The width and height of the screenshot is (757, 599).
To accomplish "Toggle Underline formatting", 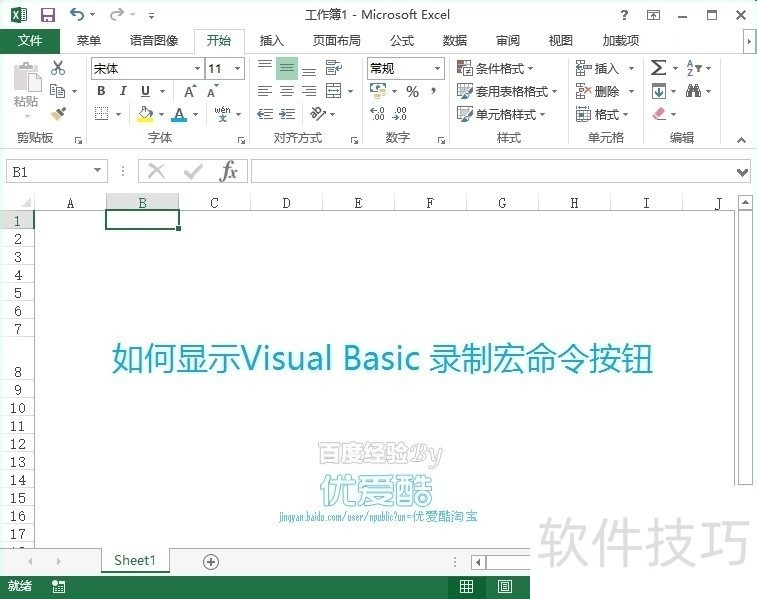I will 145,91.
